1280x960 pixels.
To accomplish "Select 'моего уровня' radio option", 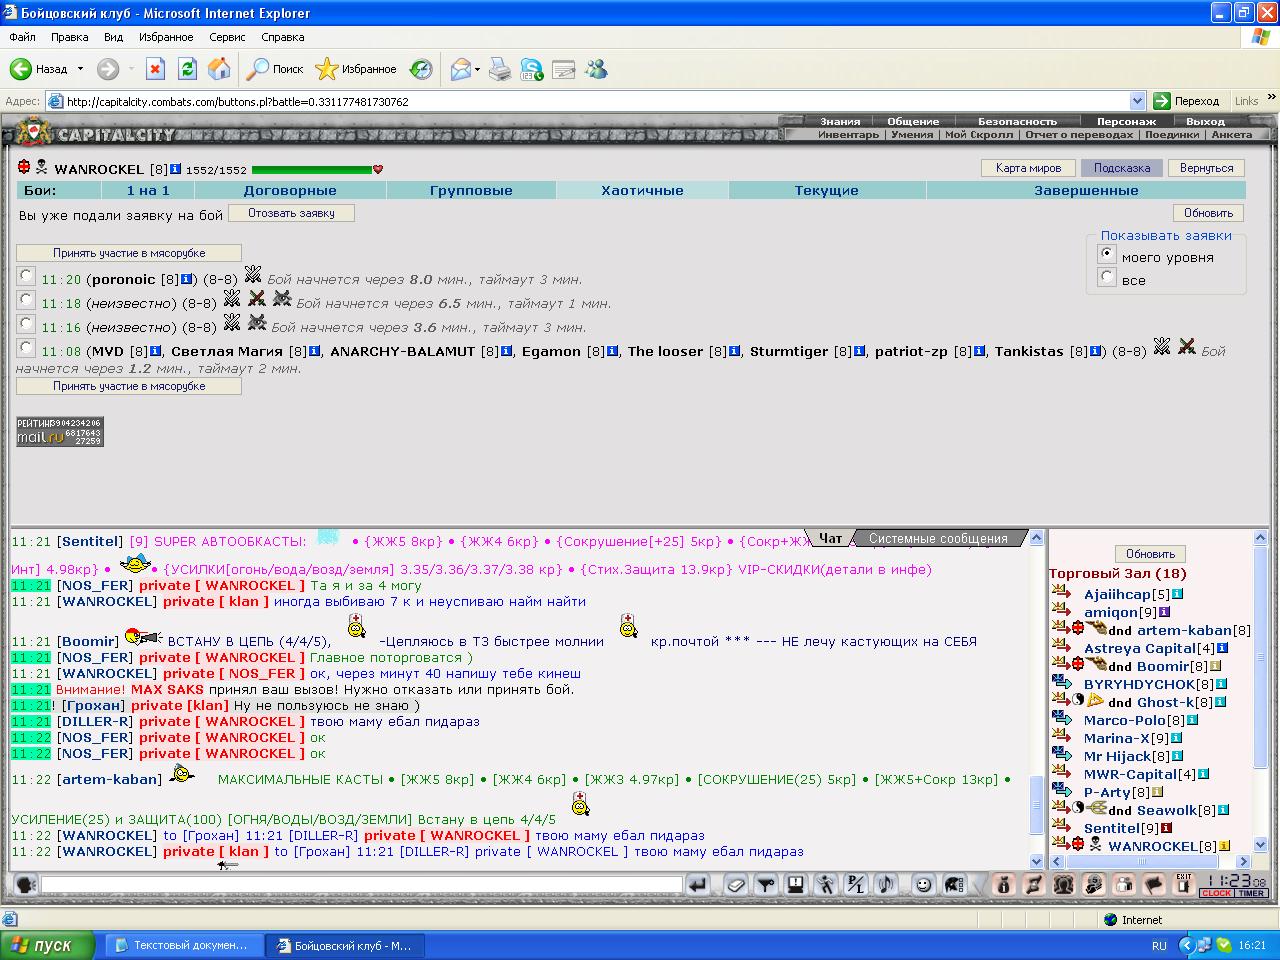I will point(1106,254).
